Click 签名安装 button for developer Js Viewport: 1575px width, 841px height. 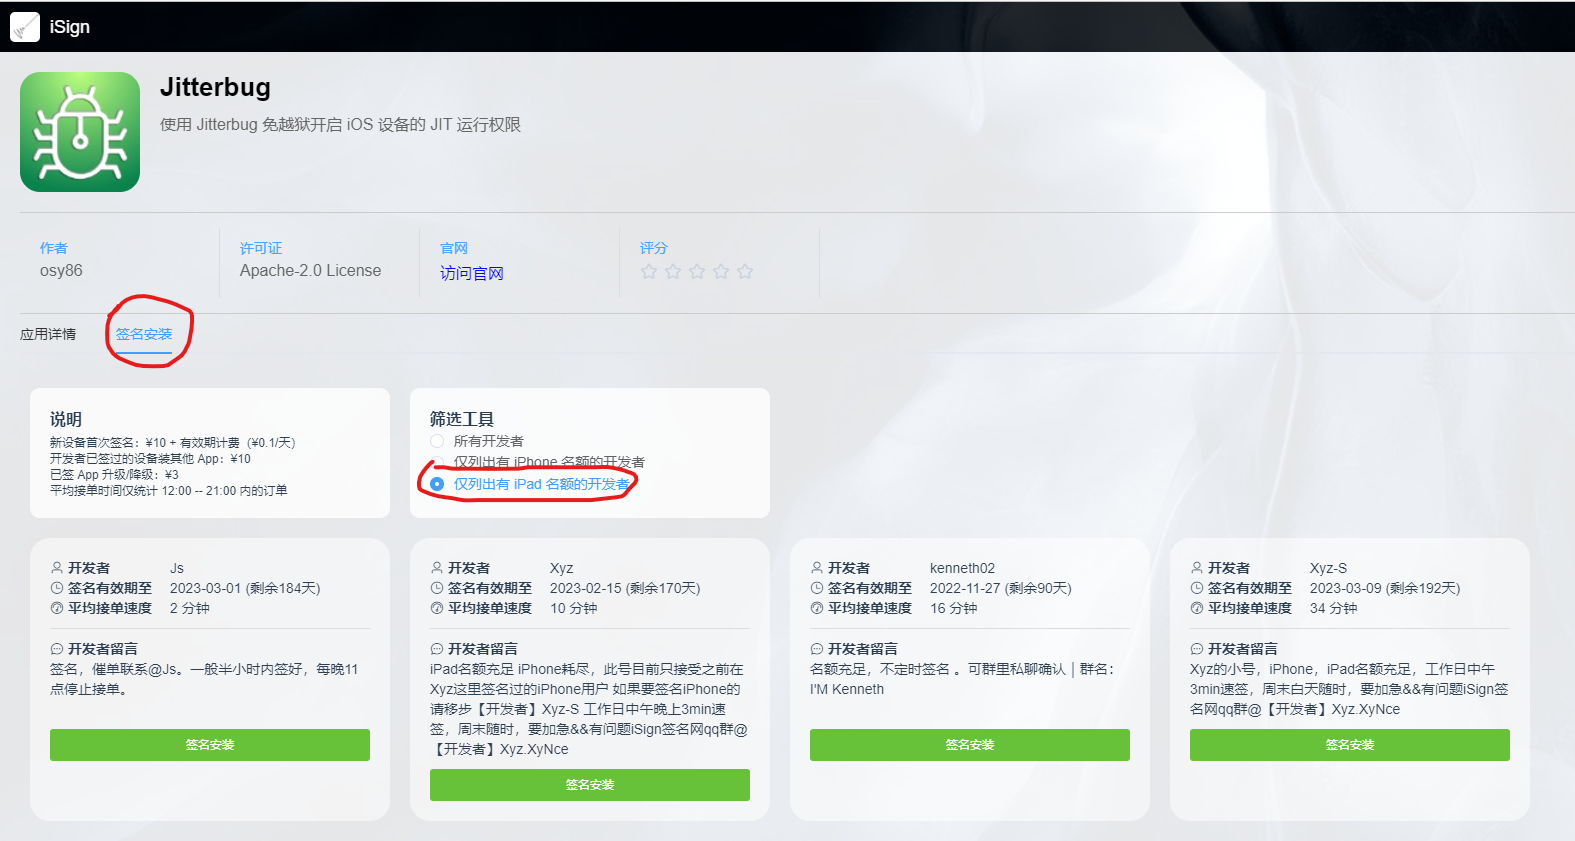click(210, 745)
